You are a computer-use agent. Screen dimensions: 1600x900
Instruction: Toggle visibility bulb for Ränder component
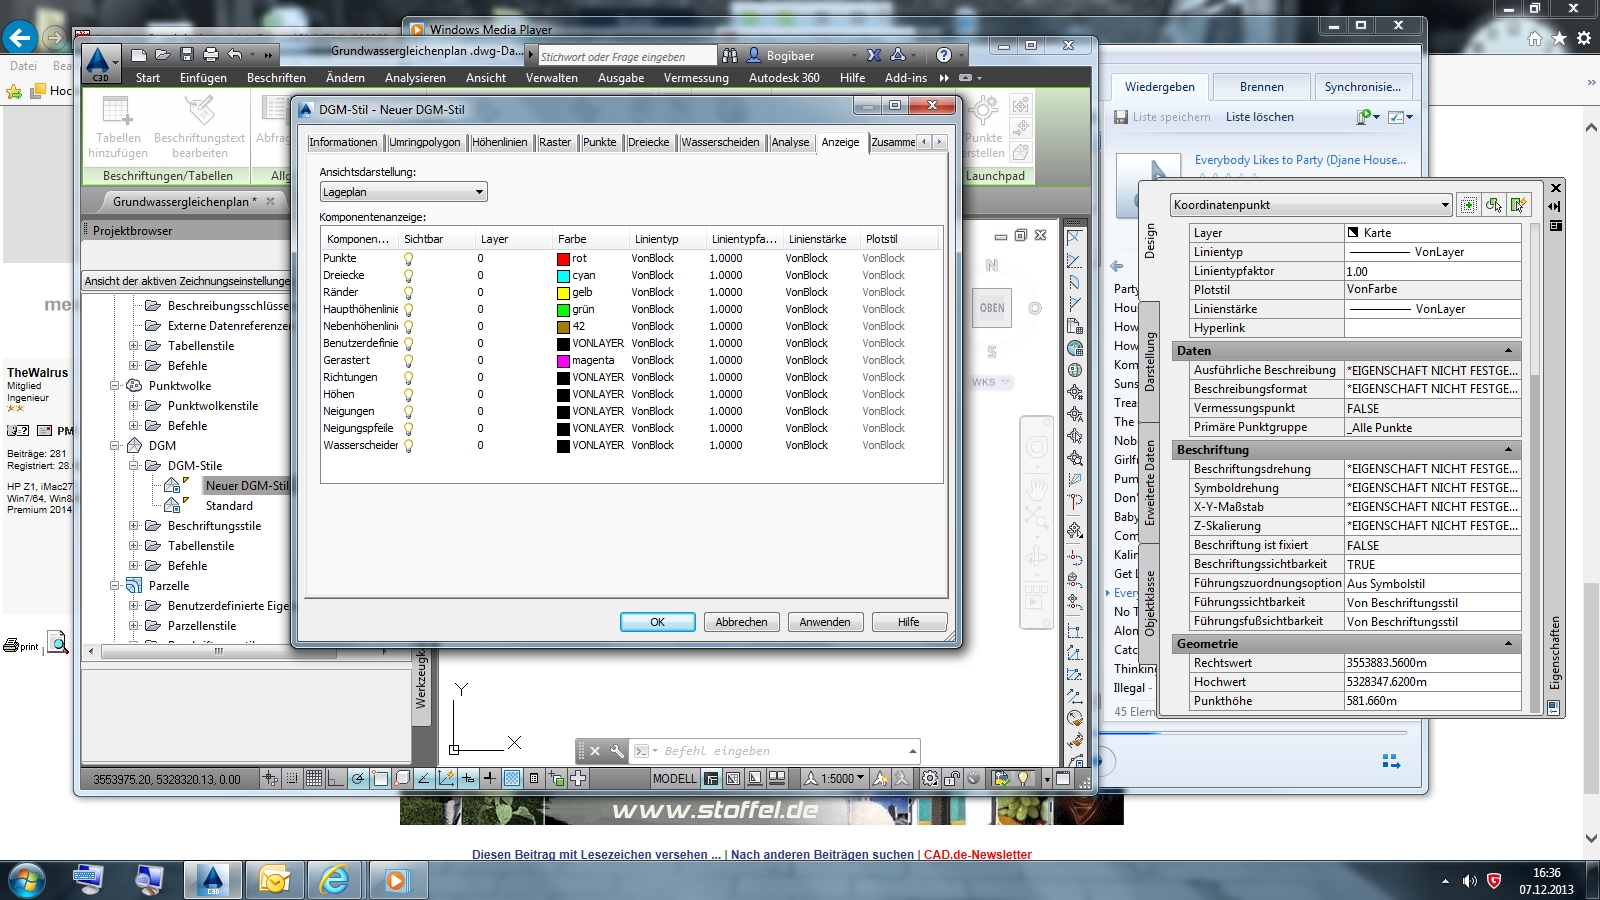pyautogui.click(x=408, y=292)
